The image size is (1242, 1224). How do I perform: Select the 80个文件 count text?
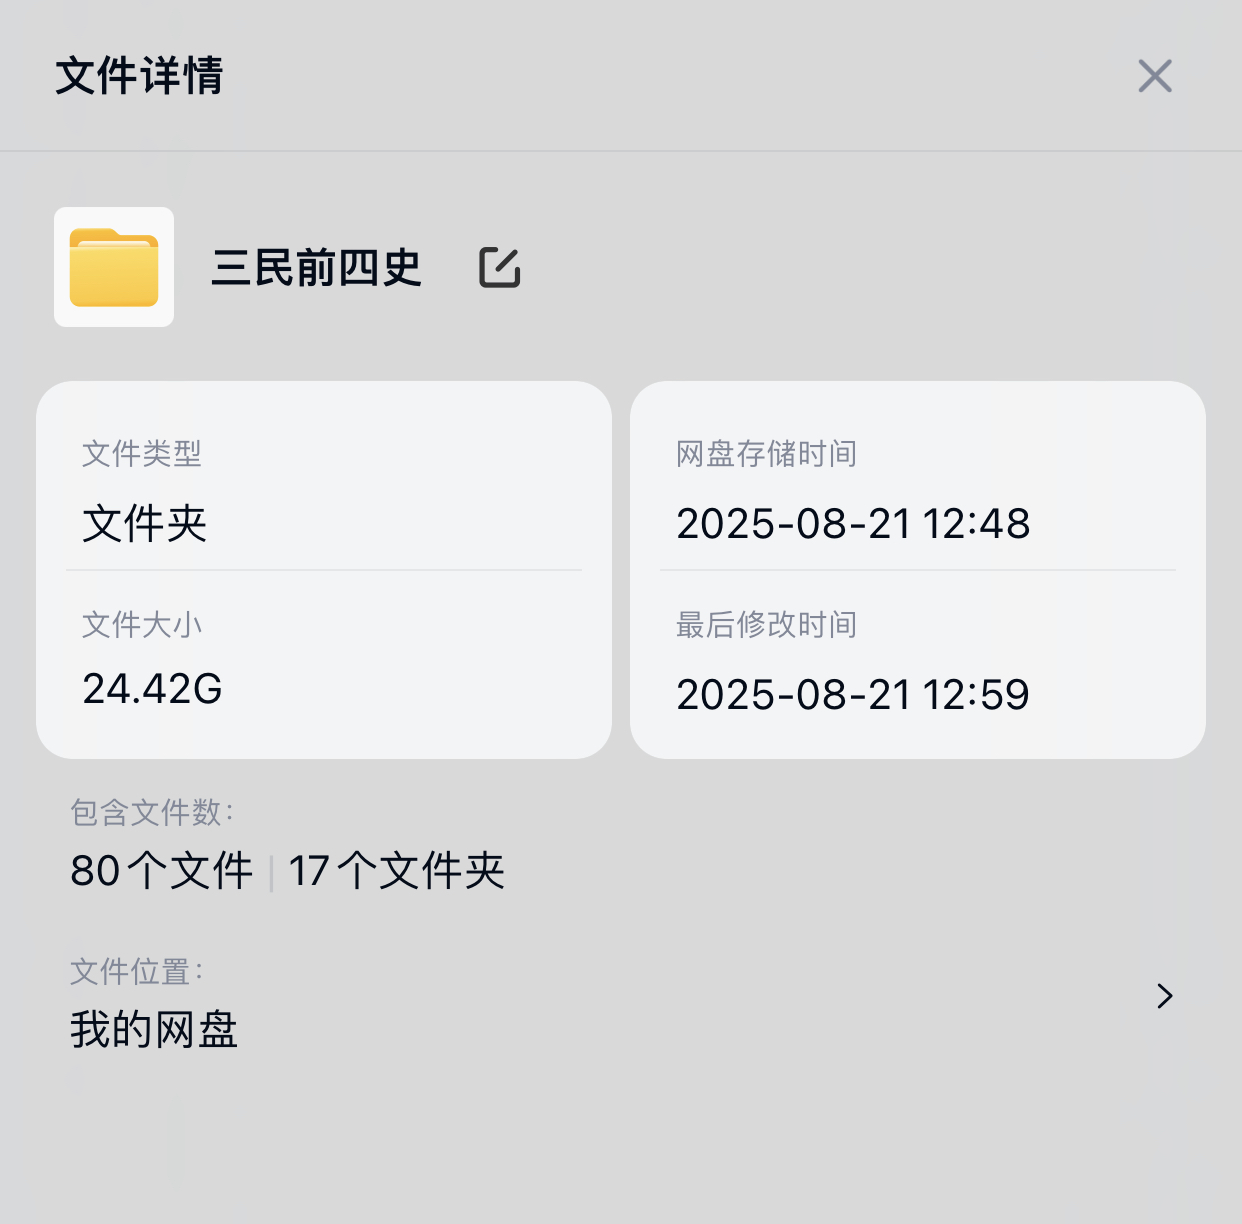click(162, 871)
